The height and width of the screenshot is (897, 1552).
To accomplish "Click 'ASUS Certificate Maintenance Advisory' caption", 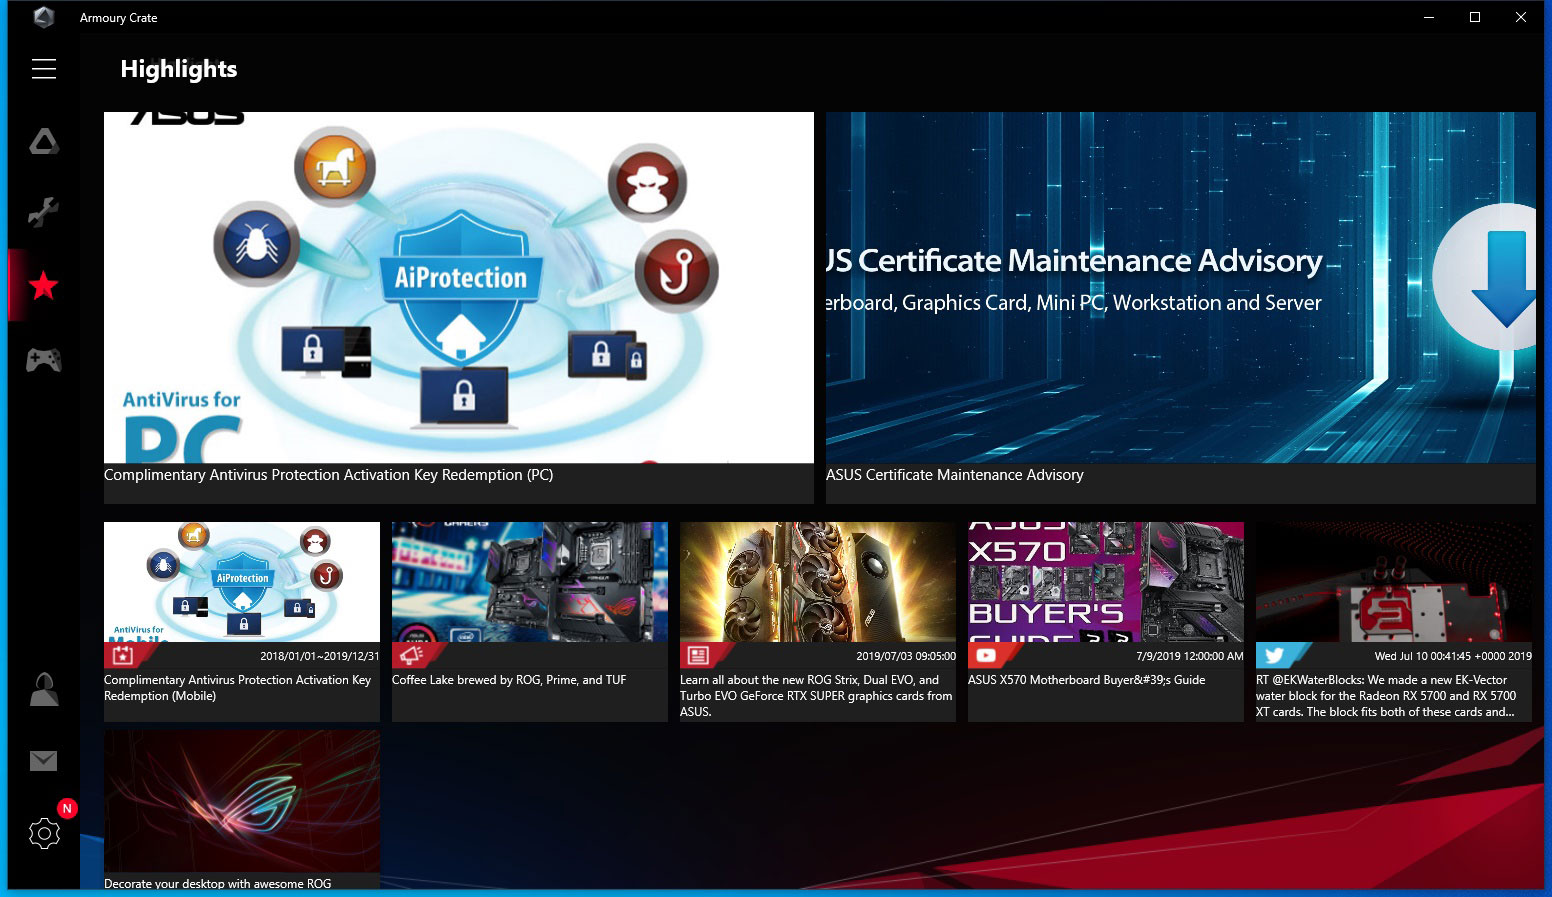I will point(955,475).
